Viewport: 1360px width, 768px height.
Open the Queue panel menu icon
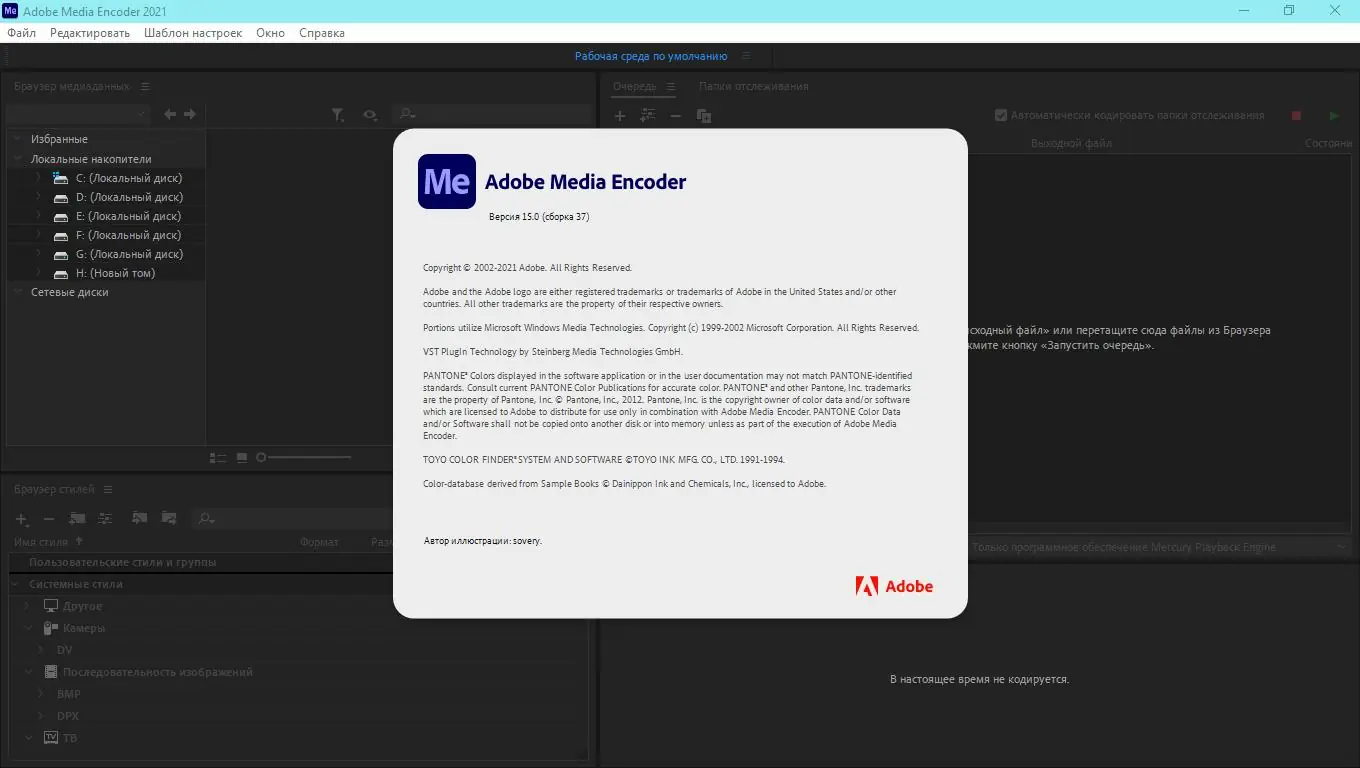click(671, 87)
